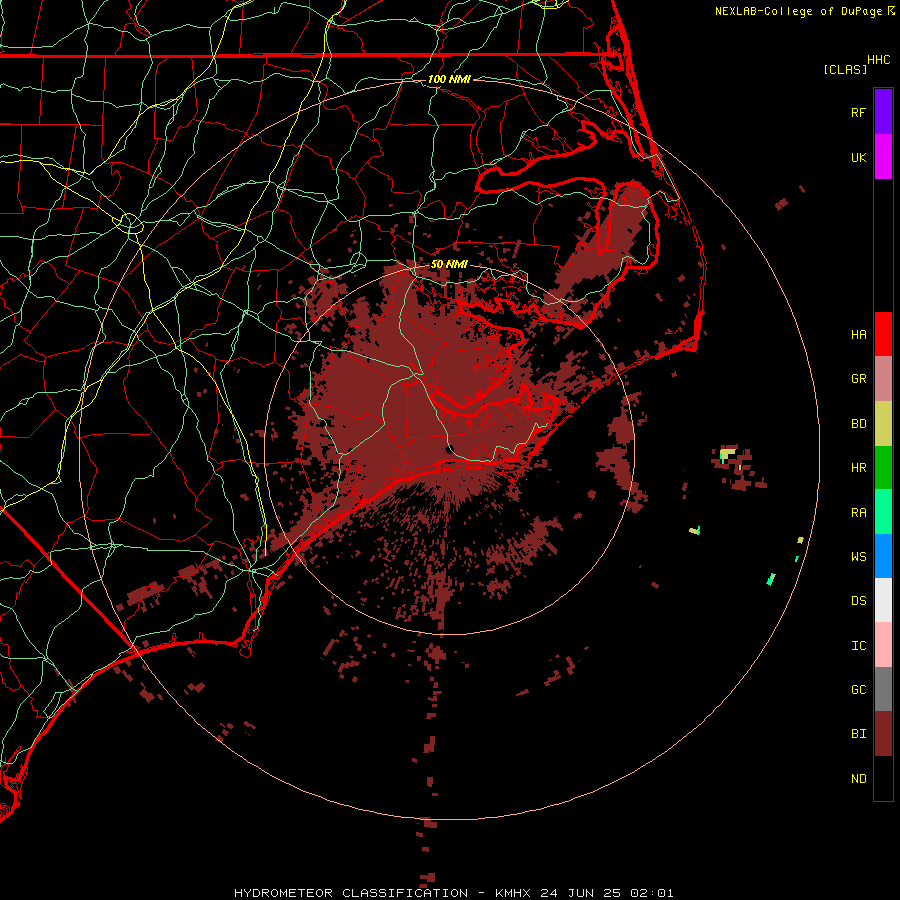The width and height of the screenshot is (900, 900).
Task: Click the ND black legend swatch
Action: point(883,778)
